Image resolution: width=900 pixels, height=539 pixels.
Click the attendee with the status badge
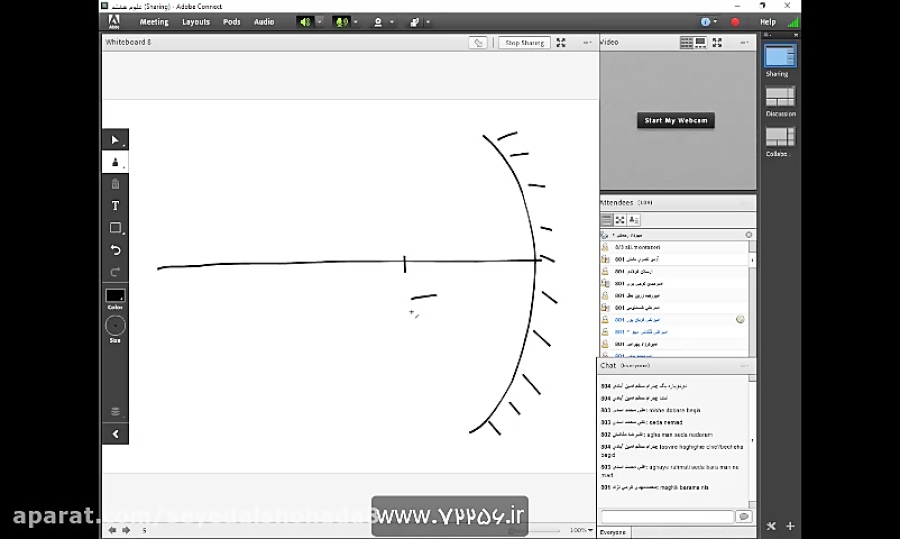point(674,319)
